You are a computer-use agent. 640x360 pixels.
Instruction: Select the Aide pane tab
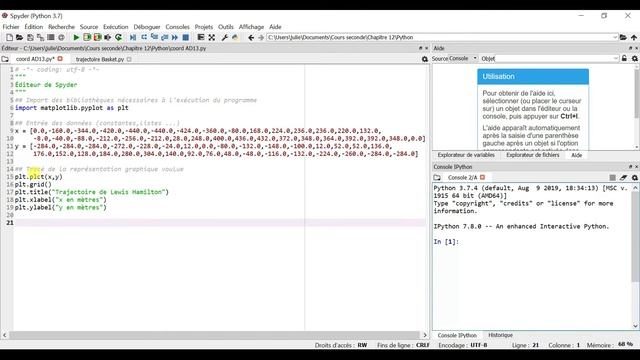pos(576,155)
